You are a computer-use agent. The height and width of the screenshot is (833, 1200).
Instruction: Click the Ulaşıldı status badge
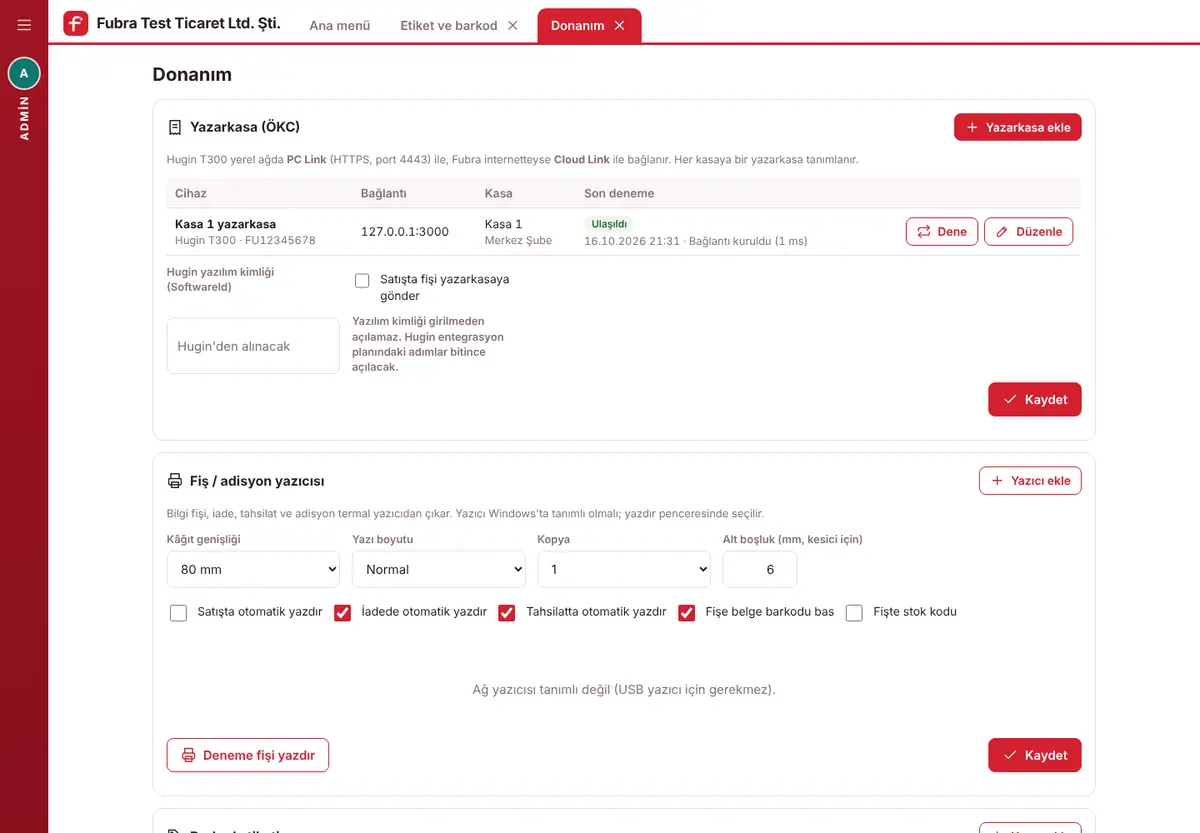tap(609, 224)
